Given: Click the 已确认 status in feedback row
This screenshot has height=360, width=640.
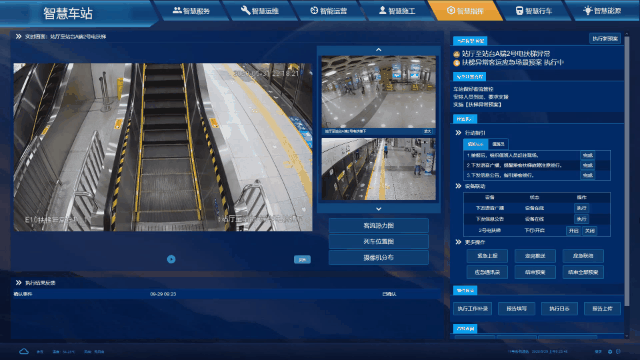Looking at the screenshot, I should click(x=389, y=294).
